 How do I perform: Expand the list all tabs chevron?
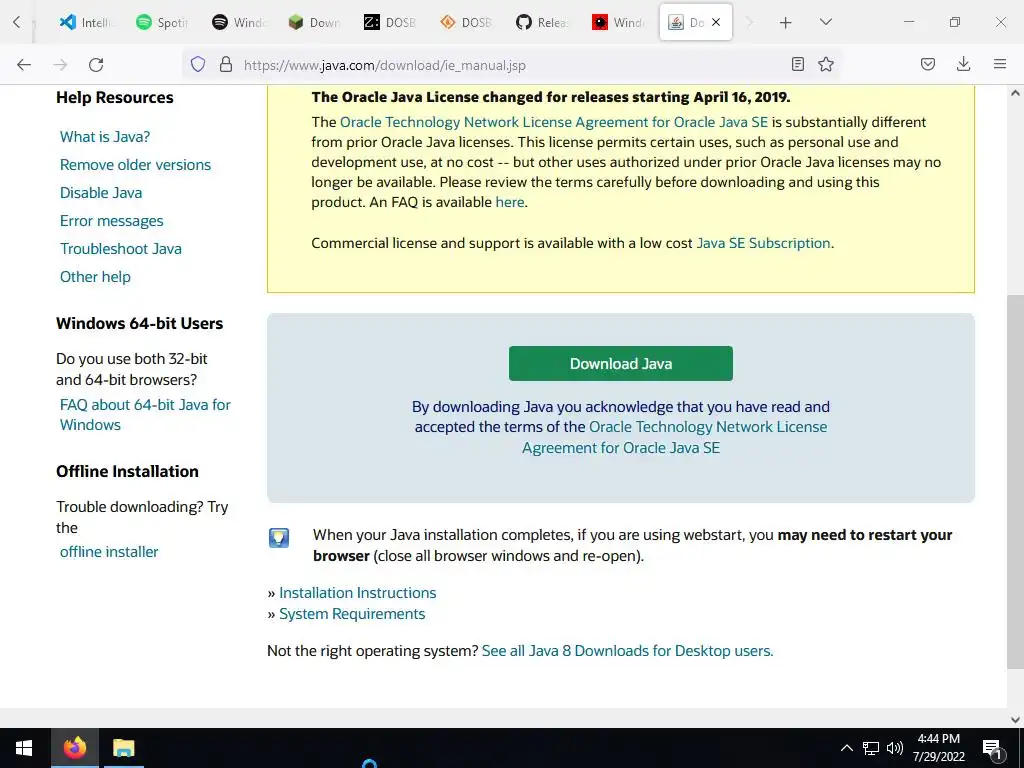825,22
